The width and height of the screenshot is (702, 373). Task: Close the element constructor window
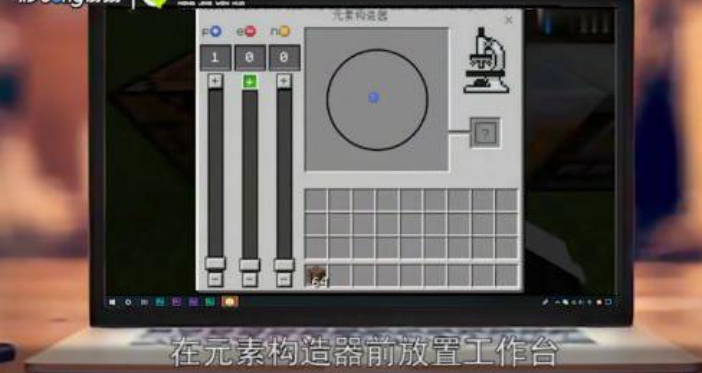[x=509, y=20]
